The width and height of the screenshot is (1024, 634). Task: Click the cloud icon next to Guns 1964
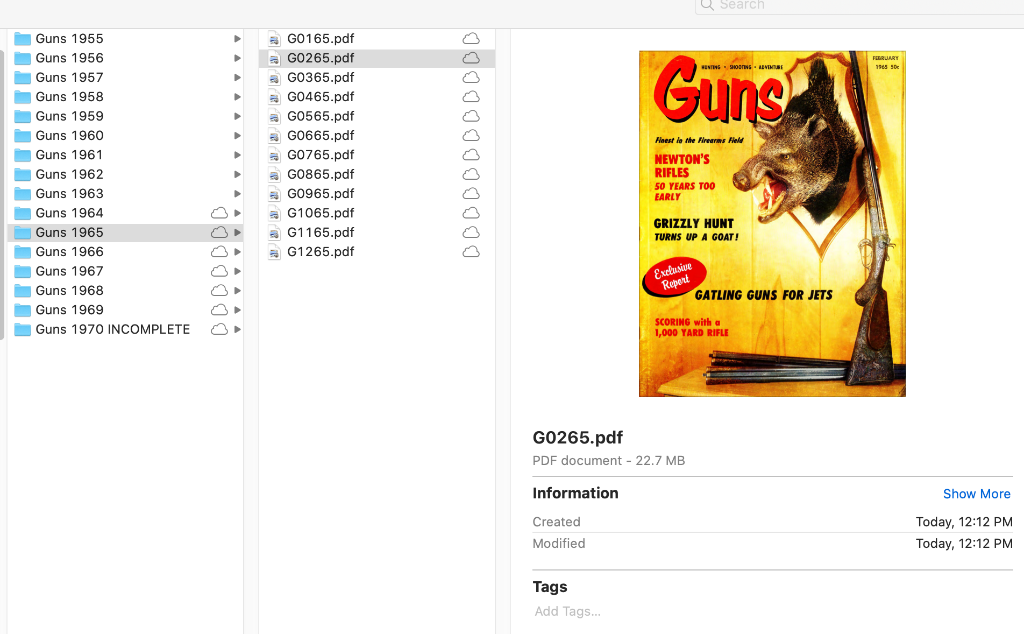coord(219,213)
